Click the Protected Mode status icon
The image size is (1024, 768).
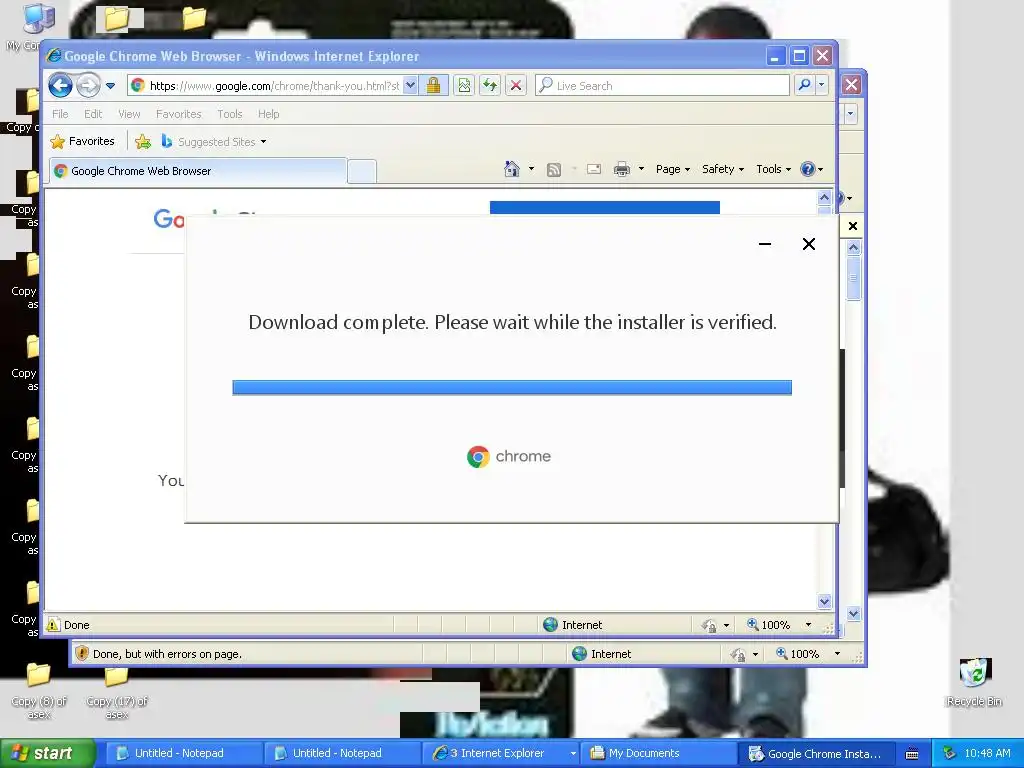tap(709, 626)
